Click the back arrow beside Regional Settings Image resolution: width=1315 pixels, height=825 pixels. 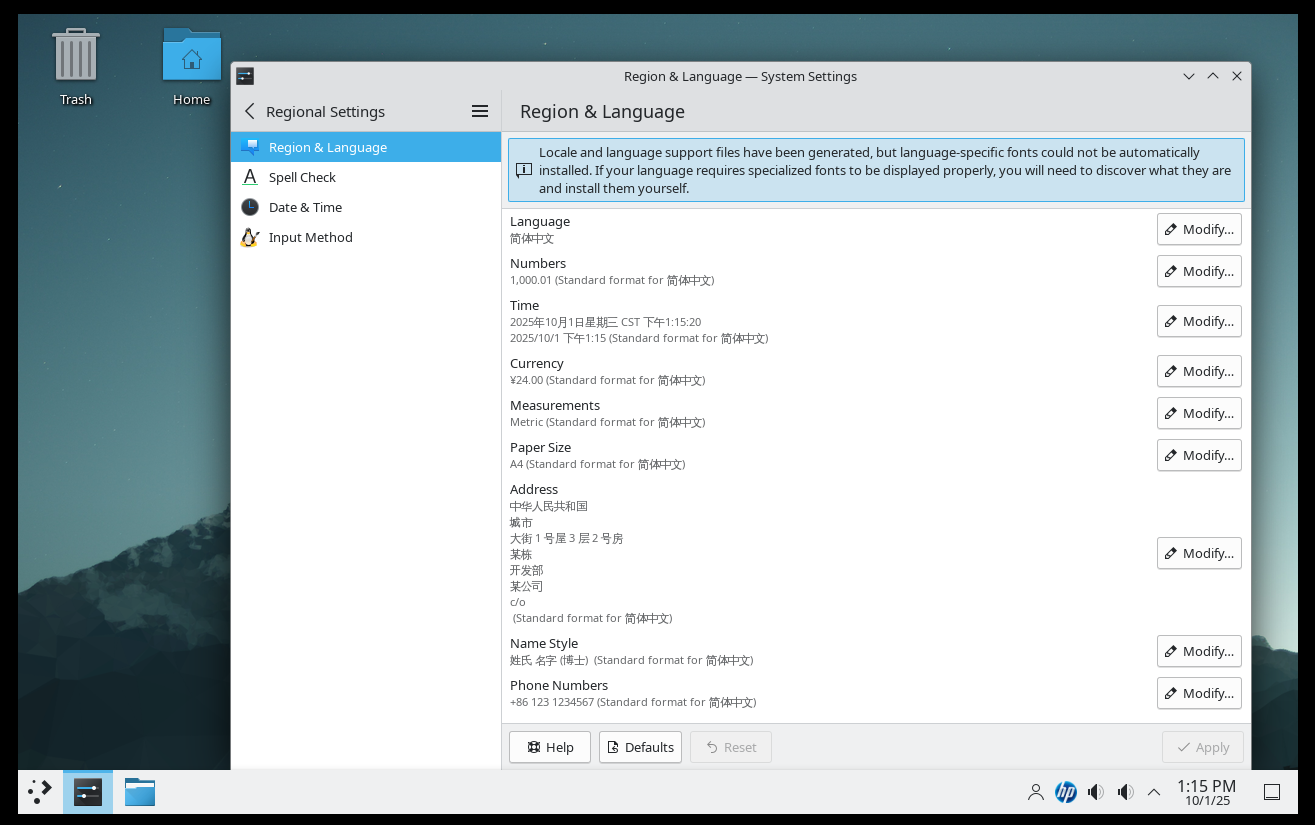point(250,112)
